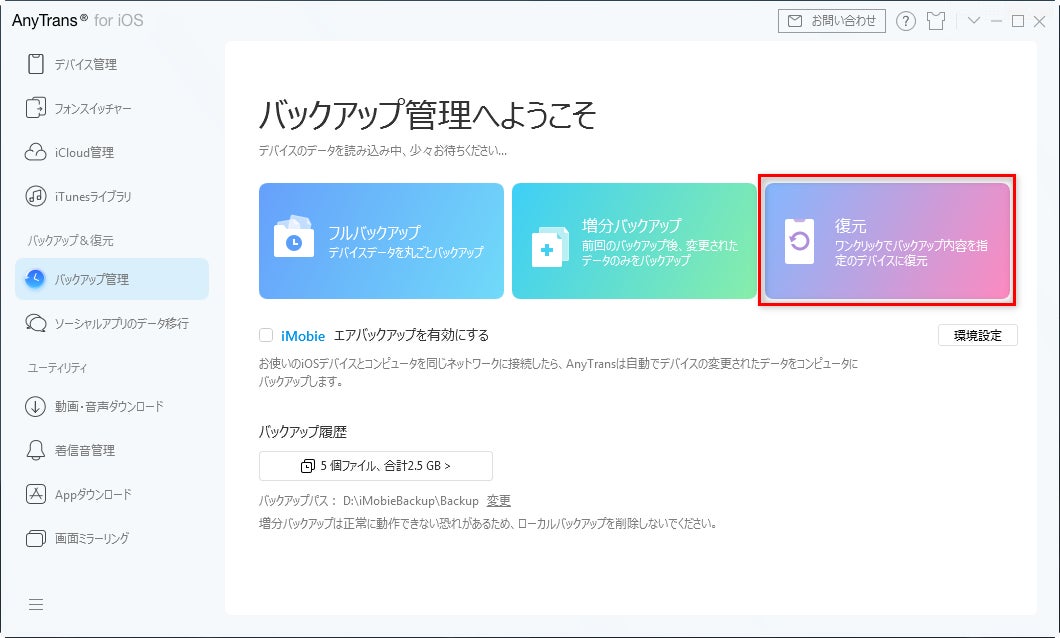
Task: Click the お問い合わせ contact button
Action: (x=832, y=21)
